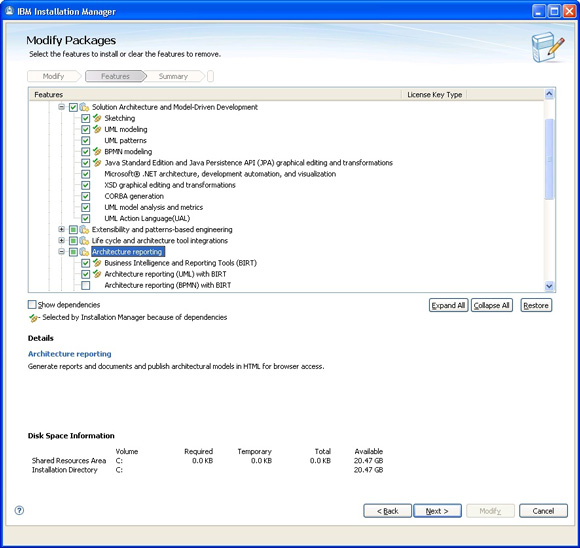Click the Architecture reporting details heading
The height and width of the screenshot is (548, 580).
[70, 354]
